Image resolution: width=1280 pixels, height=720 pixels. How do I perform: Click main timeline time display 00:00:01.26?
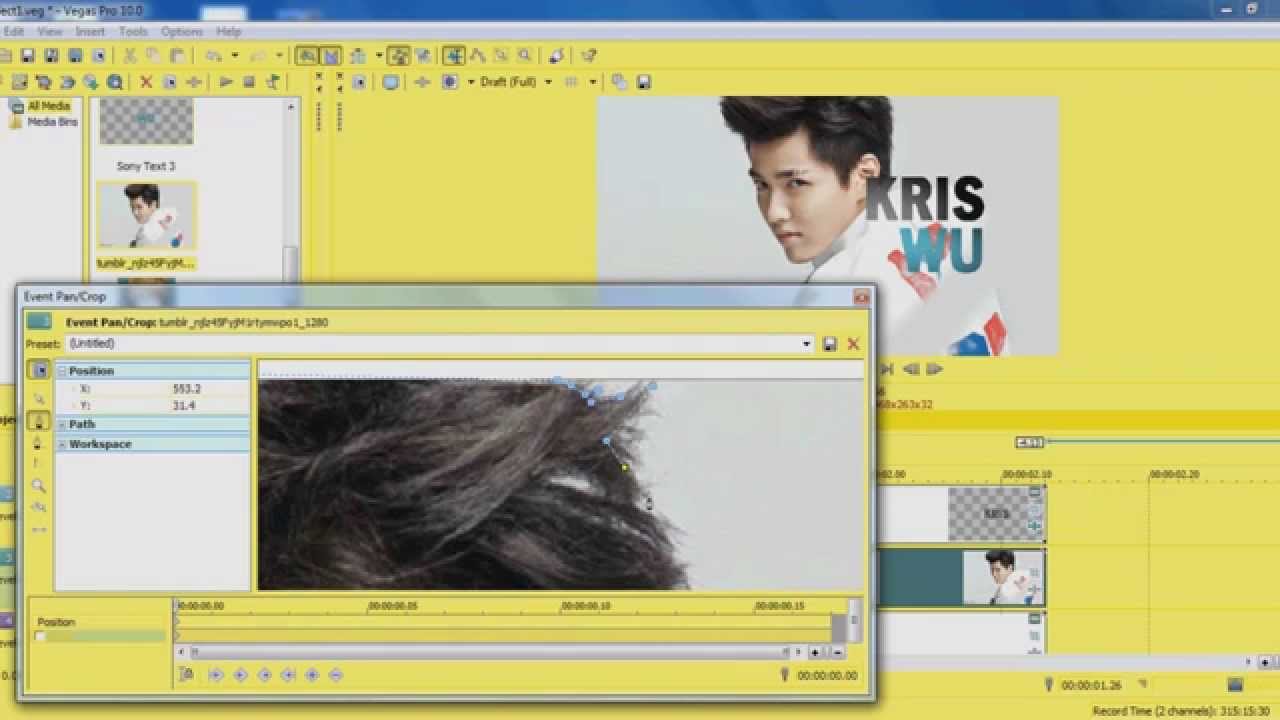pyautogui.click(x=1091, y=686)
